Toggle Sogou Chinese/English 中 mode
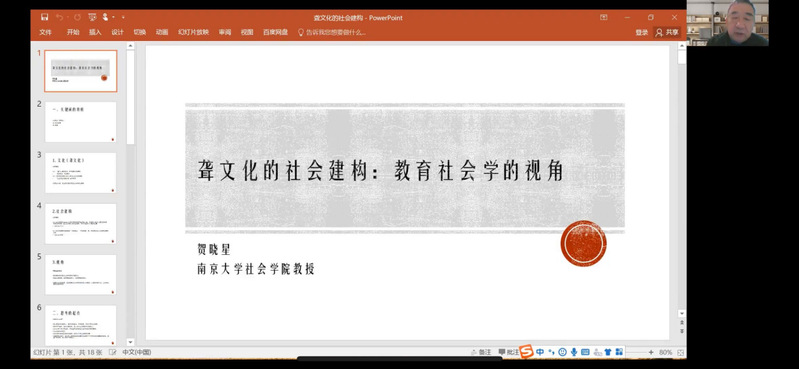 tap(540, 352)
